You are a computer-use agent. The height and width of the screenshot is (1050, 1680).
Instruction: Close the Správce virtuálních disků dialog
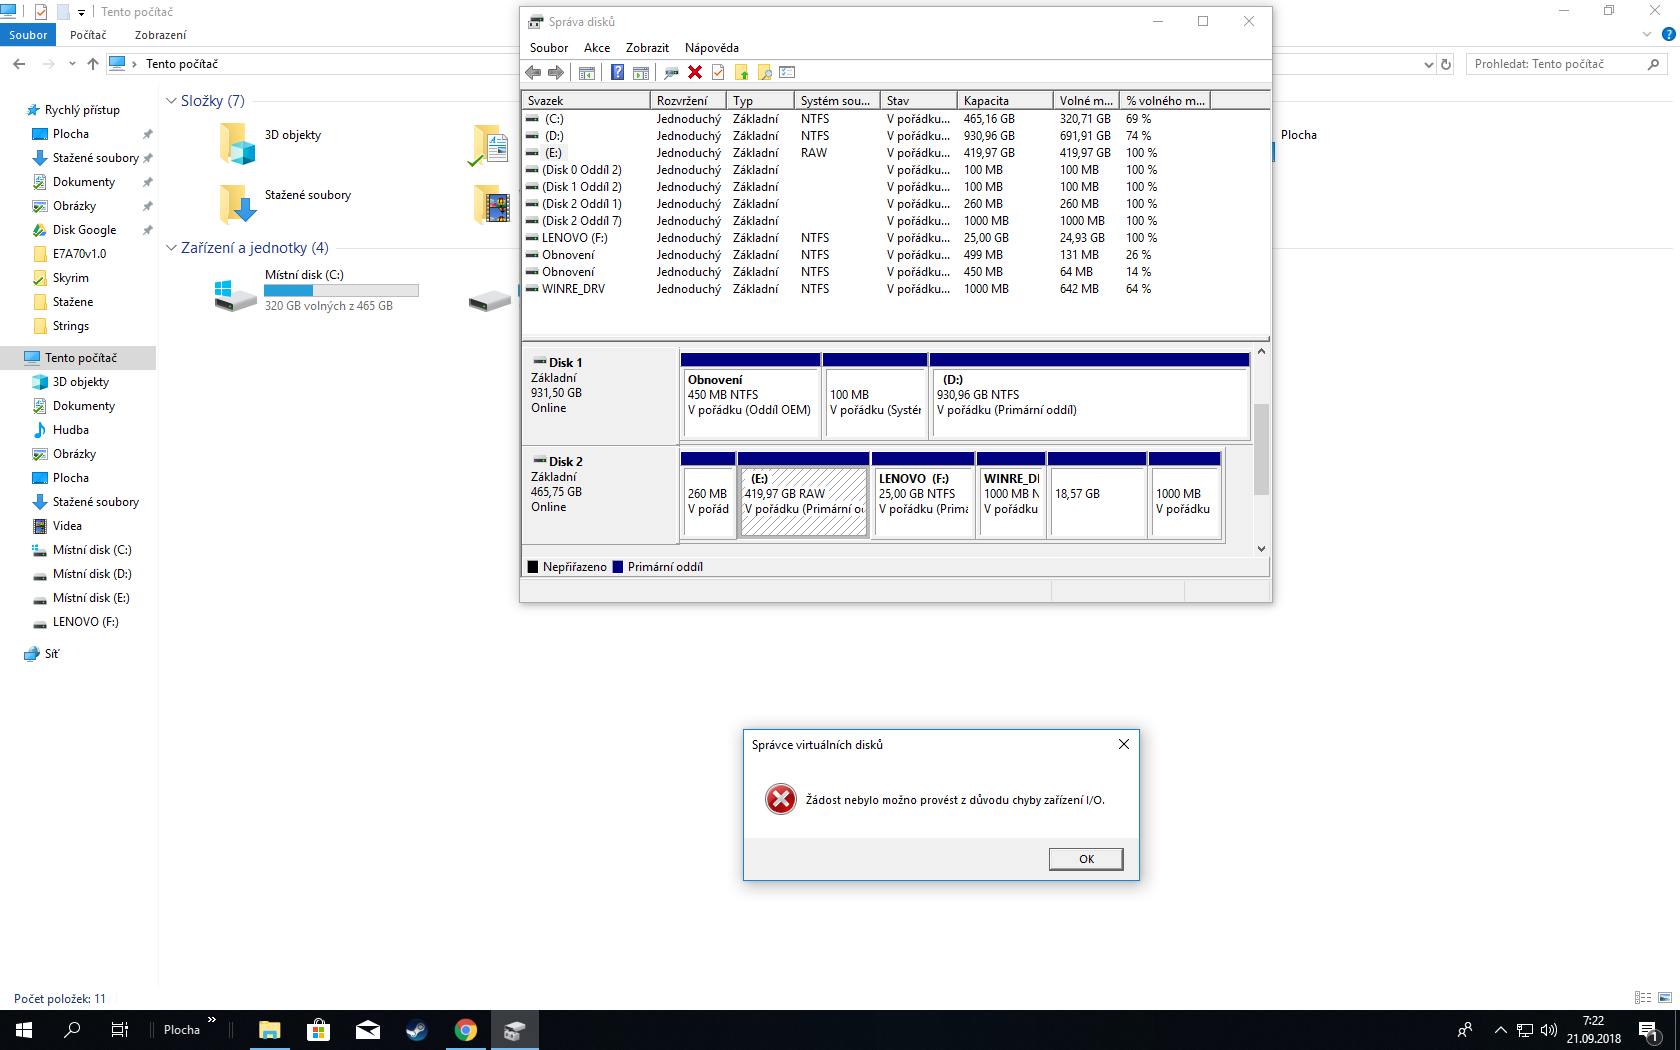click(1124, 744)
